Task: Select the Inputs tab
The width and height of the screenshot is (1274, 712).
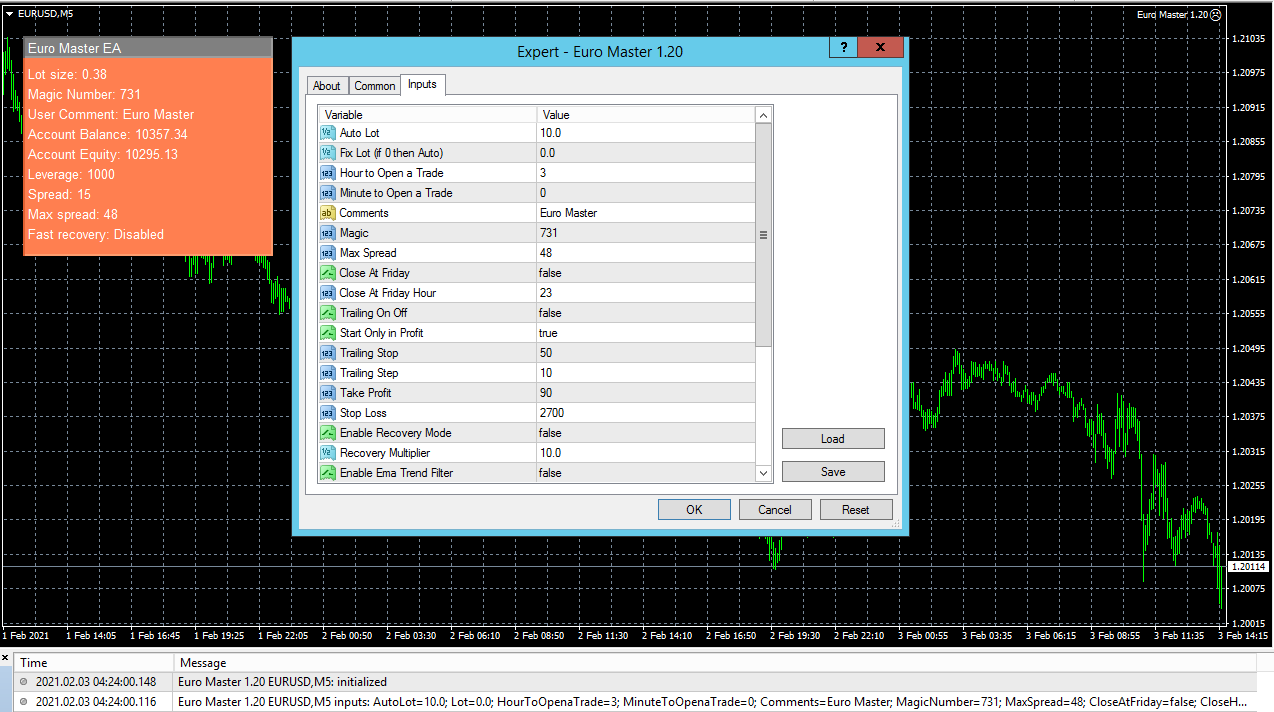Action: tap(422, 85)
